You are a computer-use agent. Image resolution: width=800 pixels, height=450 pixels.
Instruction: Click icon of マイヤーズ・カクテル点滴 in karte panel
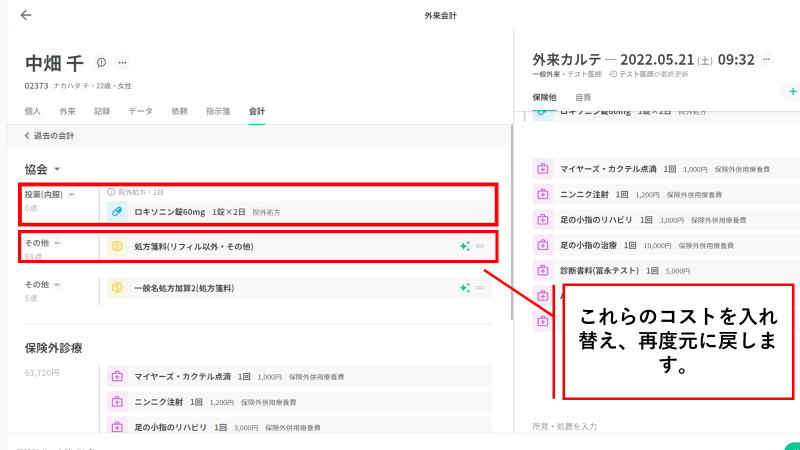point(542,169)
